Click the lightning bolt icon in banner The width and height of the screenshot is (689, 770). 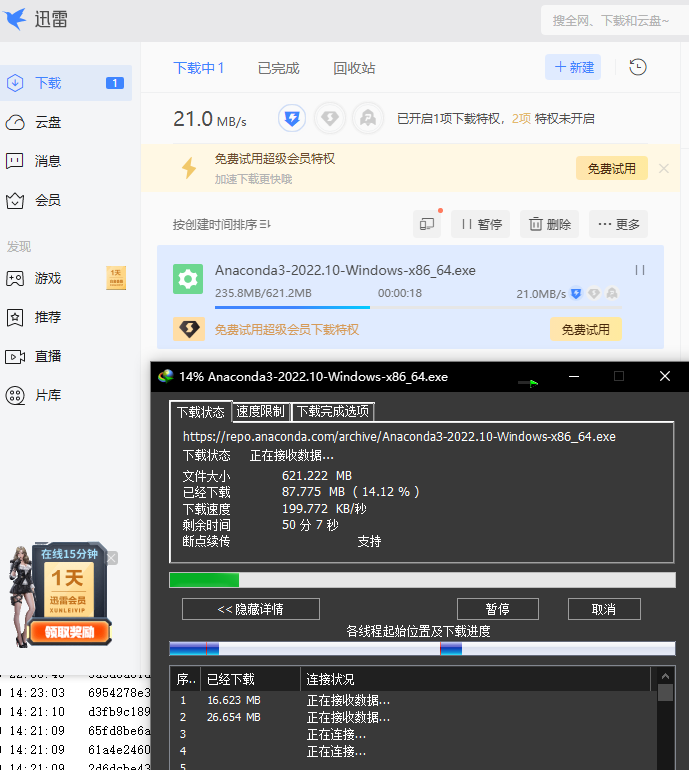tap(189, 168)
